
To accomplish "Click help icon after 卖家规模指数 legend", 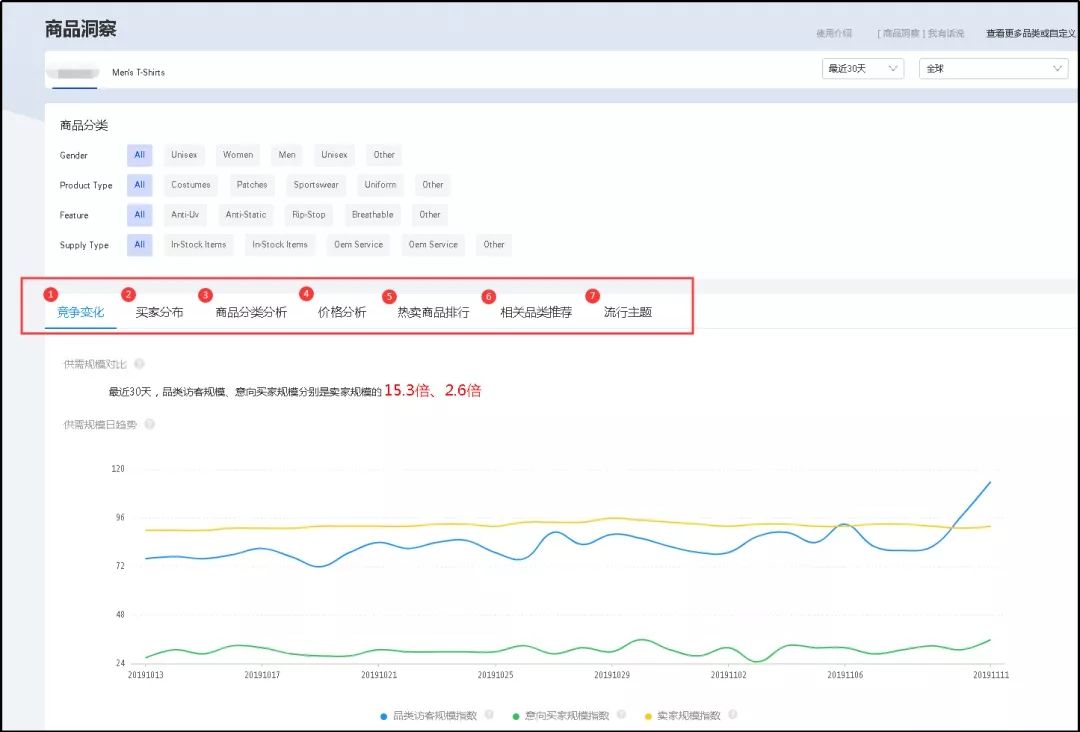I will (732, 715).
